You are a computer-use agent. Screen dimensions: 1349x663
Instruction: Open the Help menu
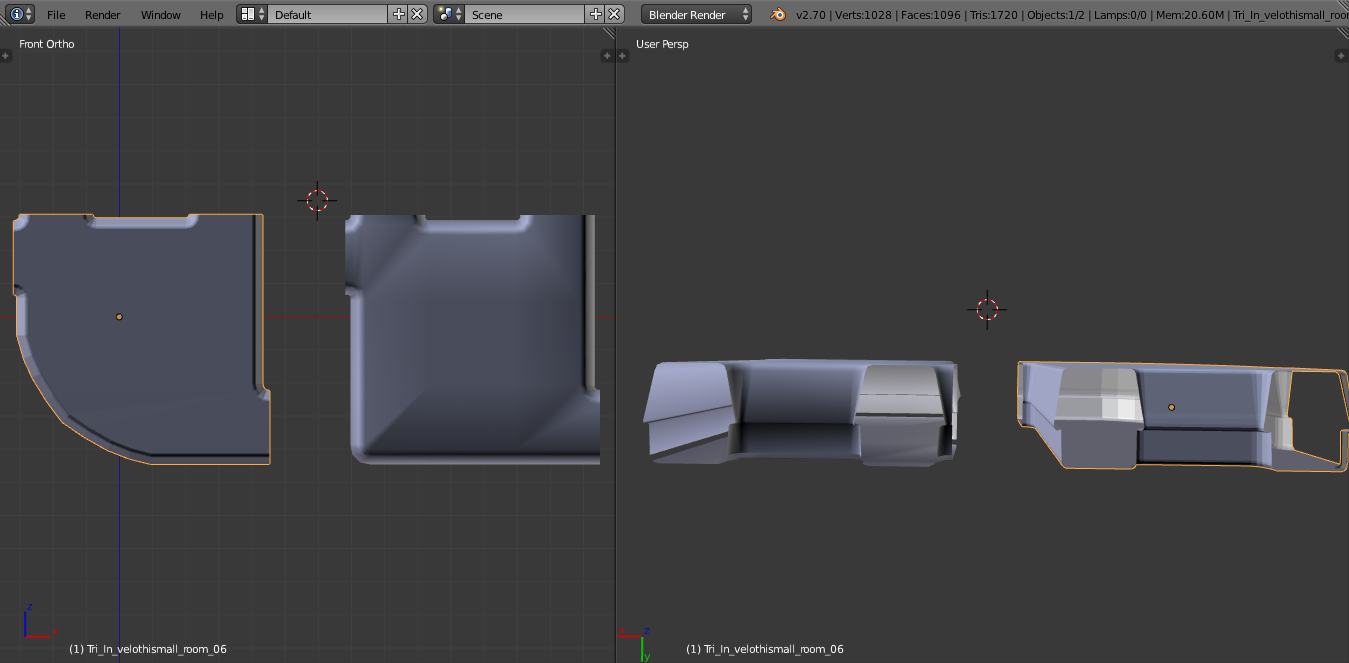(212, 15)
